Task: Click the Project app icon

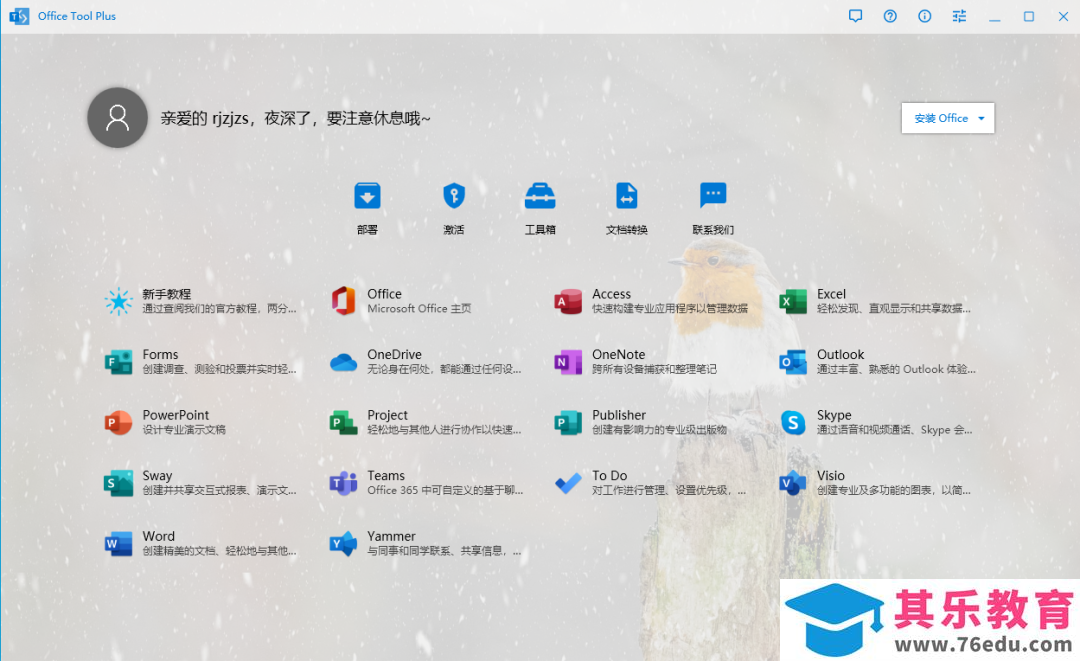Action: 343,422
